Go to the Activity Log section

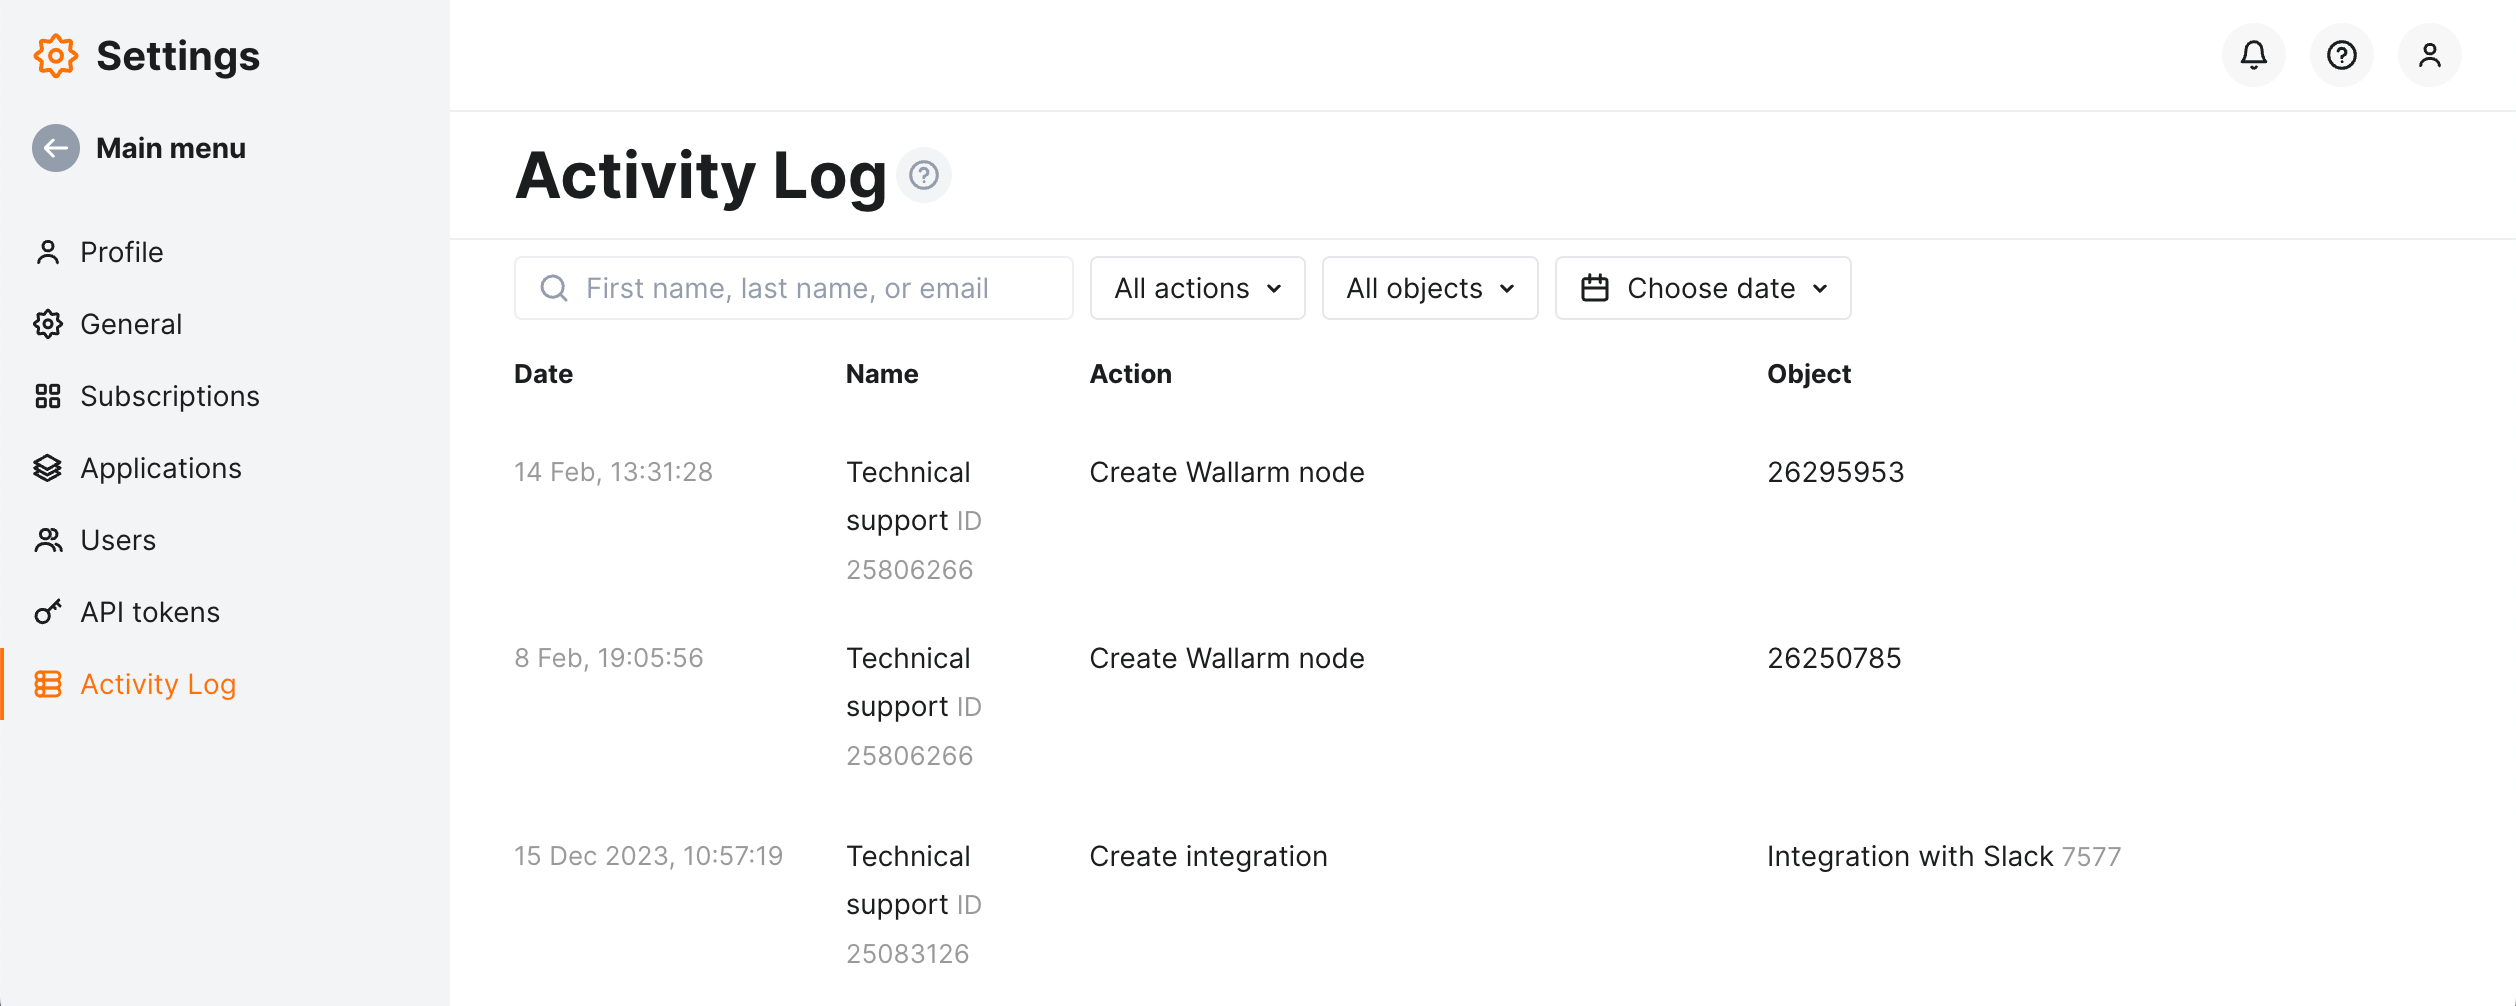point(158,684)
